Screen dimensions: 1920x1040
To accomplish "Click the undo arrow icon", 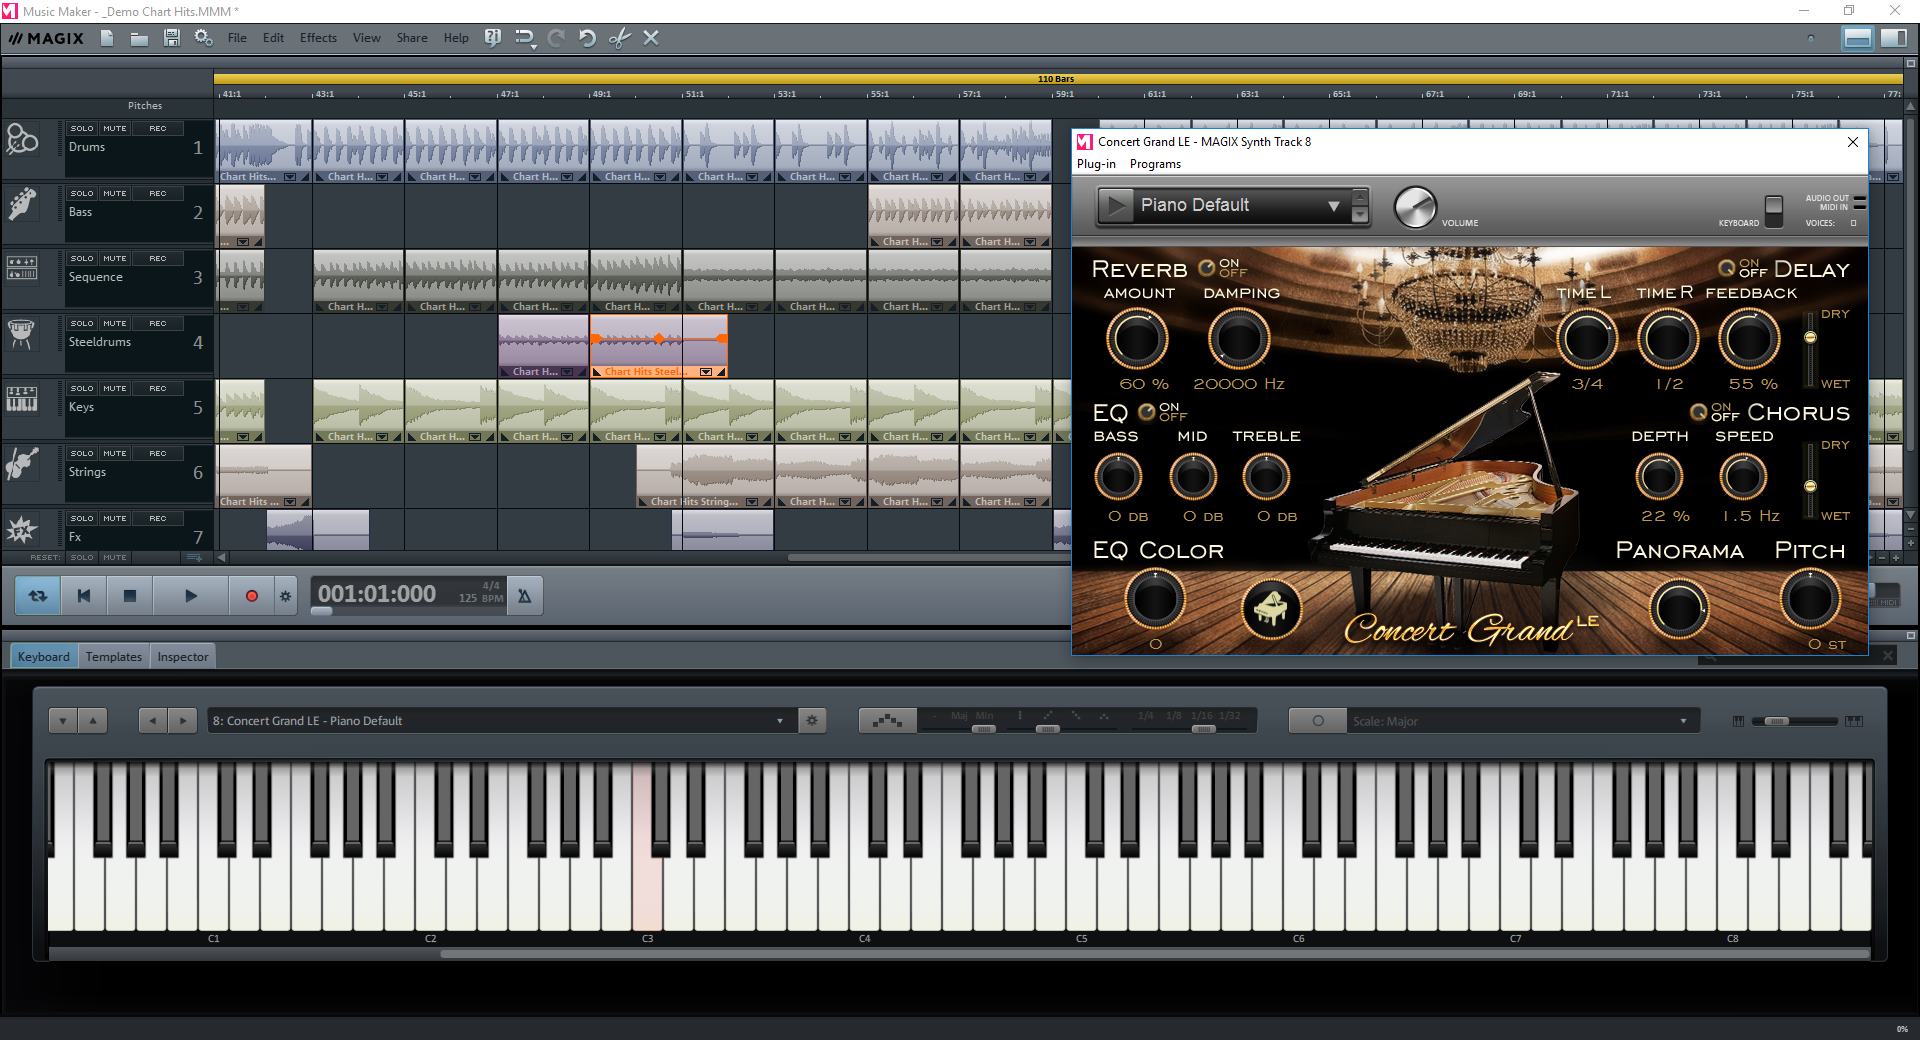I will pos(587,38).
